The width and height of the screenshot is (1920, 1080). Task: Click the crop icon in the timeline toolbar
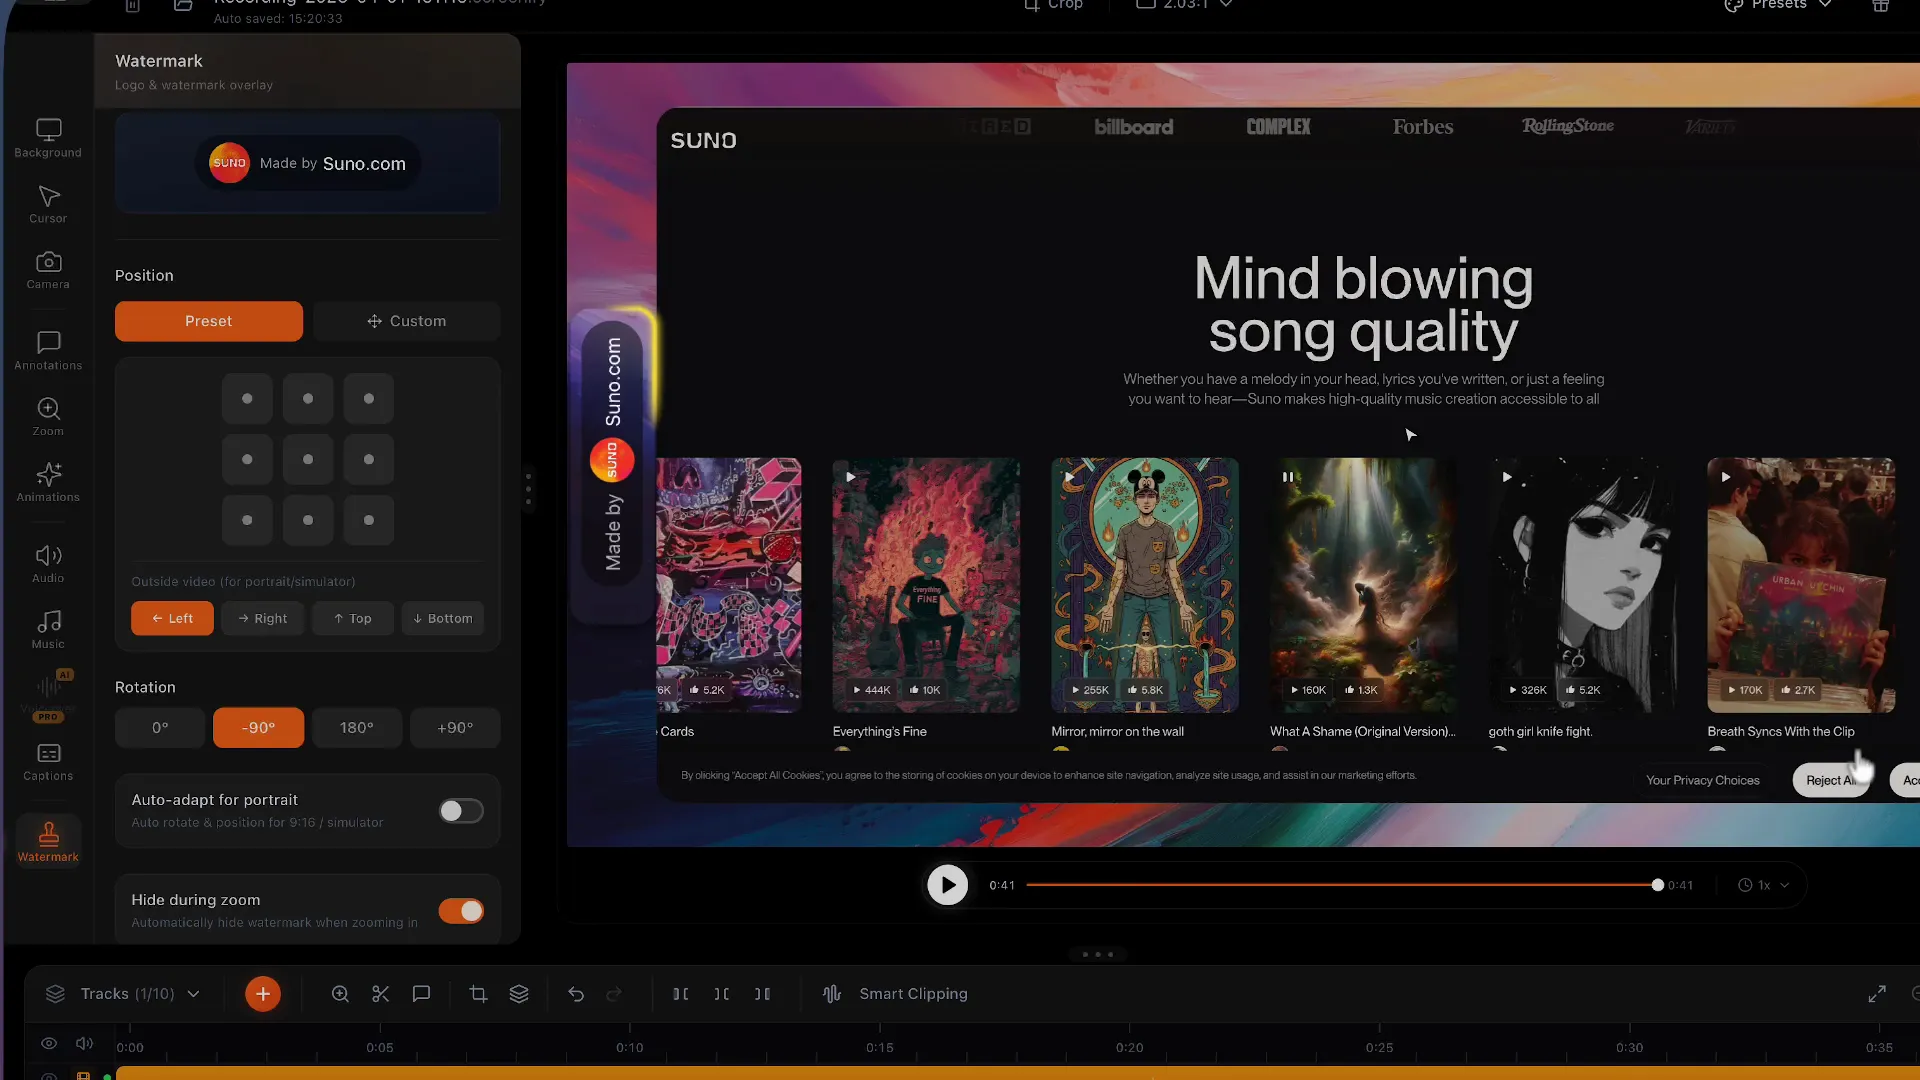(x=478, y=994)
